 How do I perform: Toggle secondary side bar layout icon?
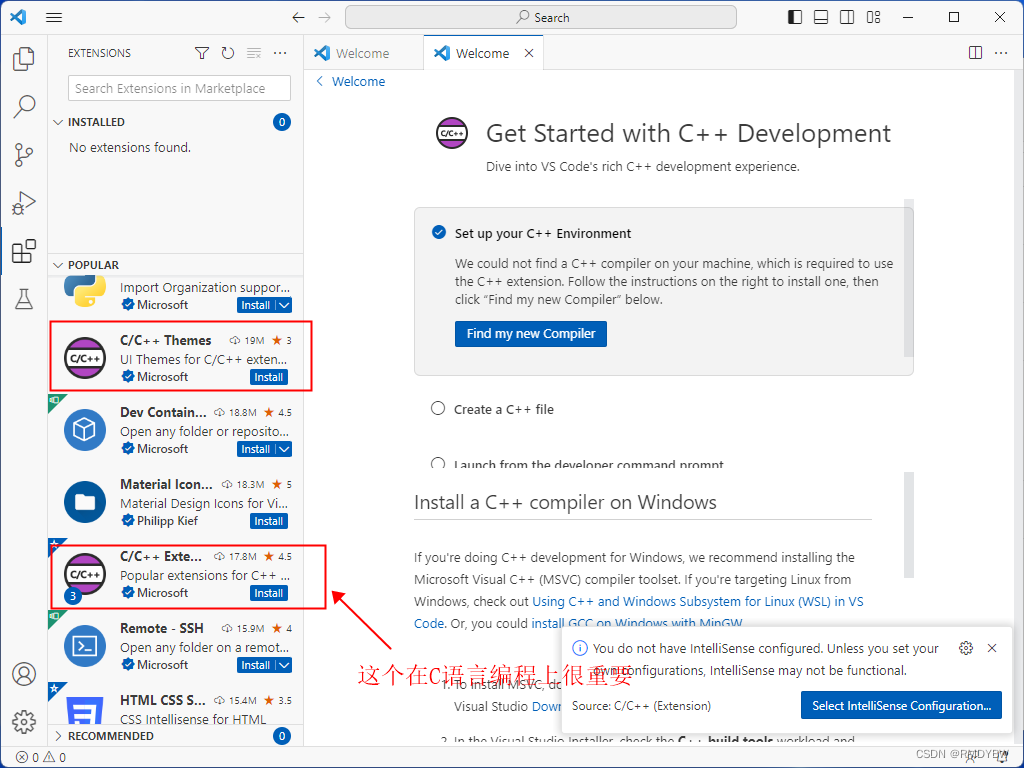[x=847, y=18]
